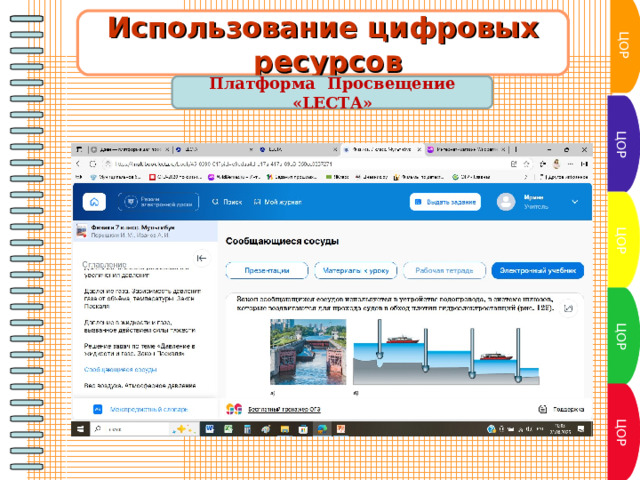Open Calculator from the taskbar
The width and height of the screenshot is (640, 480).
tap(247, 429)
